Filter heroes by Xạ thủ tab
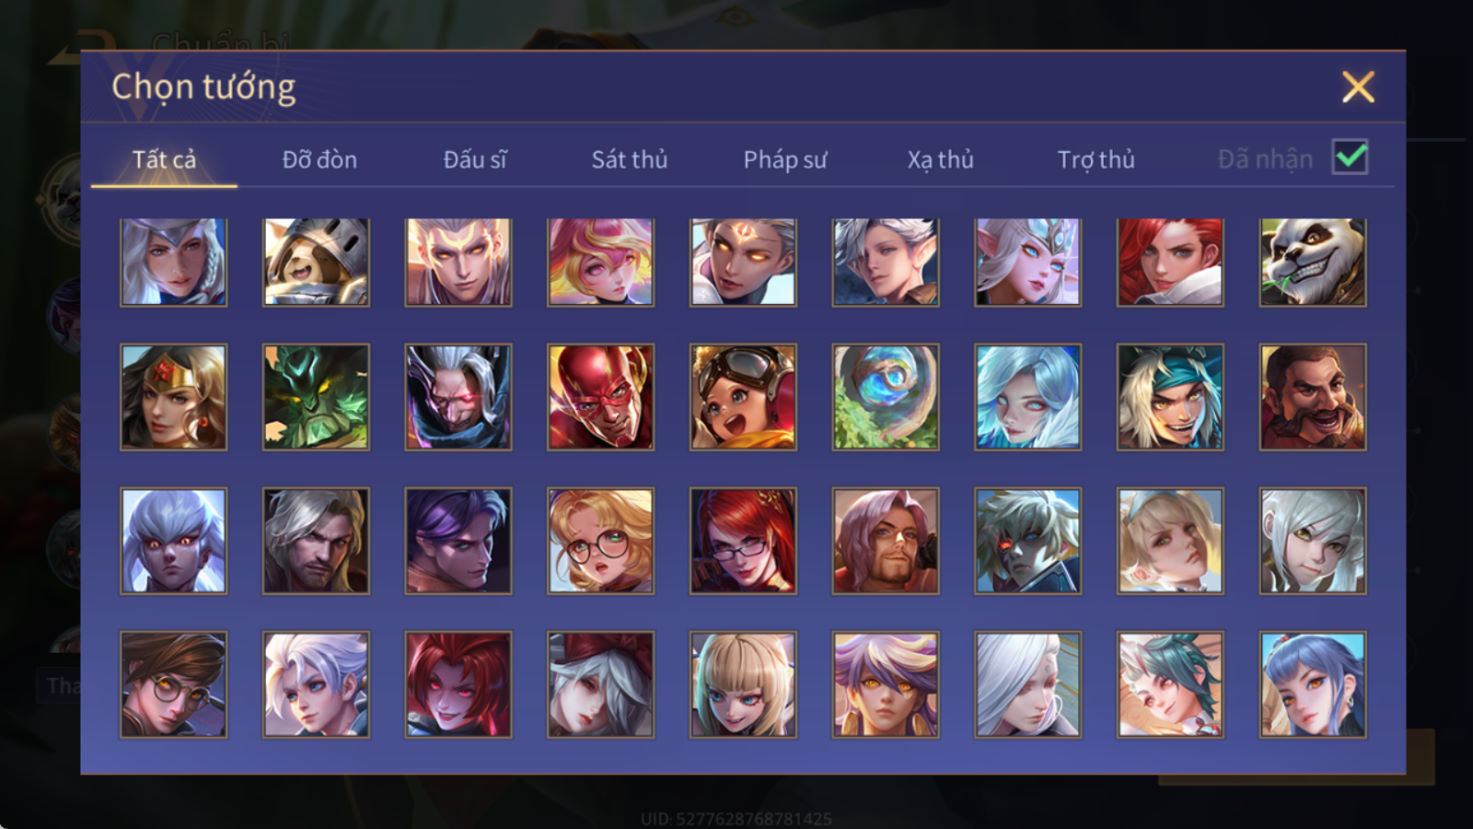The width and height of the screenshot is (1473, 829). (x=940, y=159)
